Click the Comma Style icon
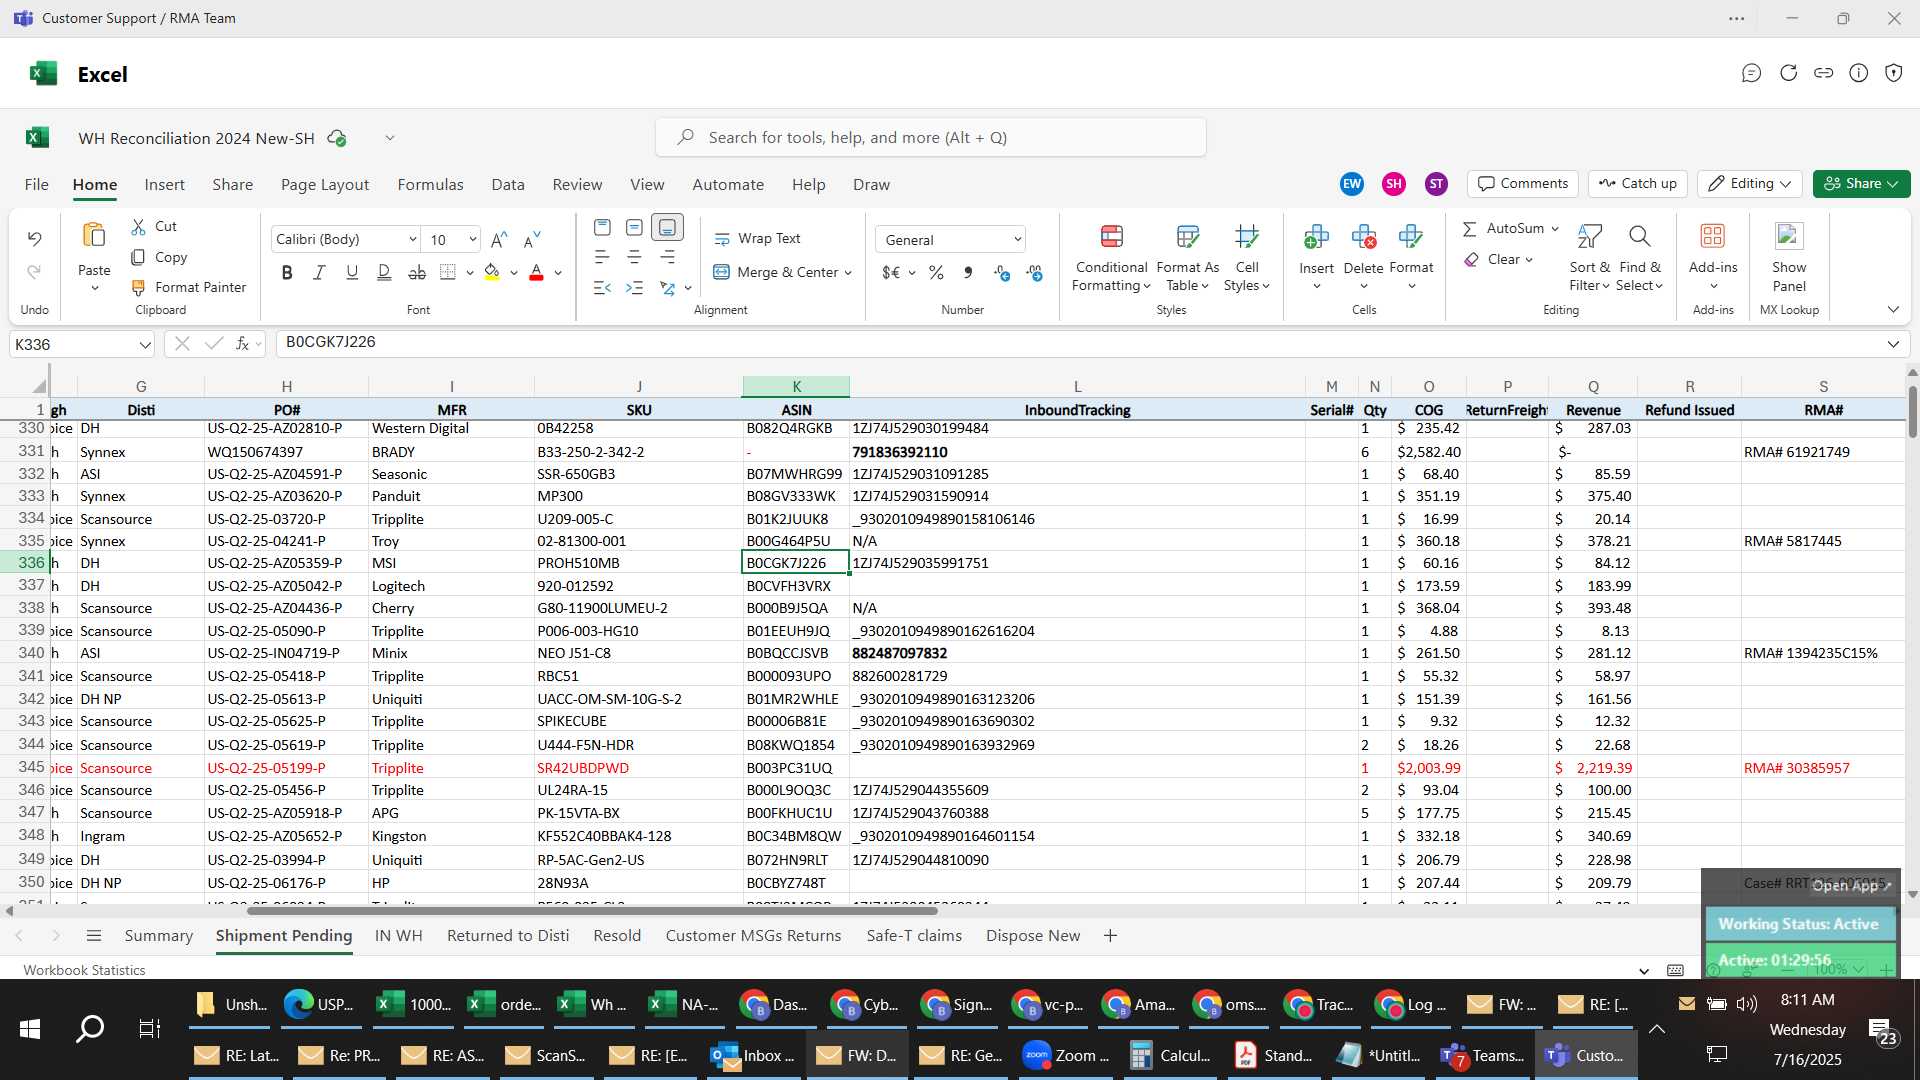The height and width of the screenshot is (1080, 1920). pos(968,273)
